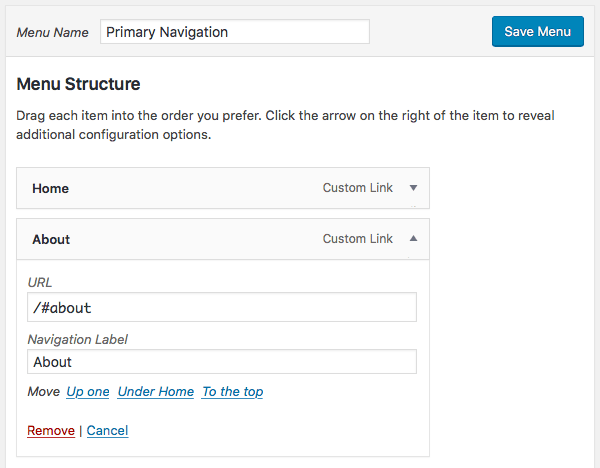Click the Menu Structure heading
The width and height of the screenshot is (600, 468).
(78, 84)
